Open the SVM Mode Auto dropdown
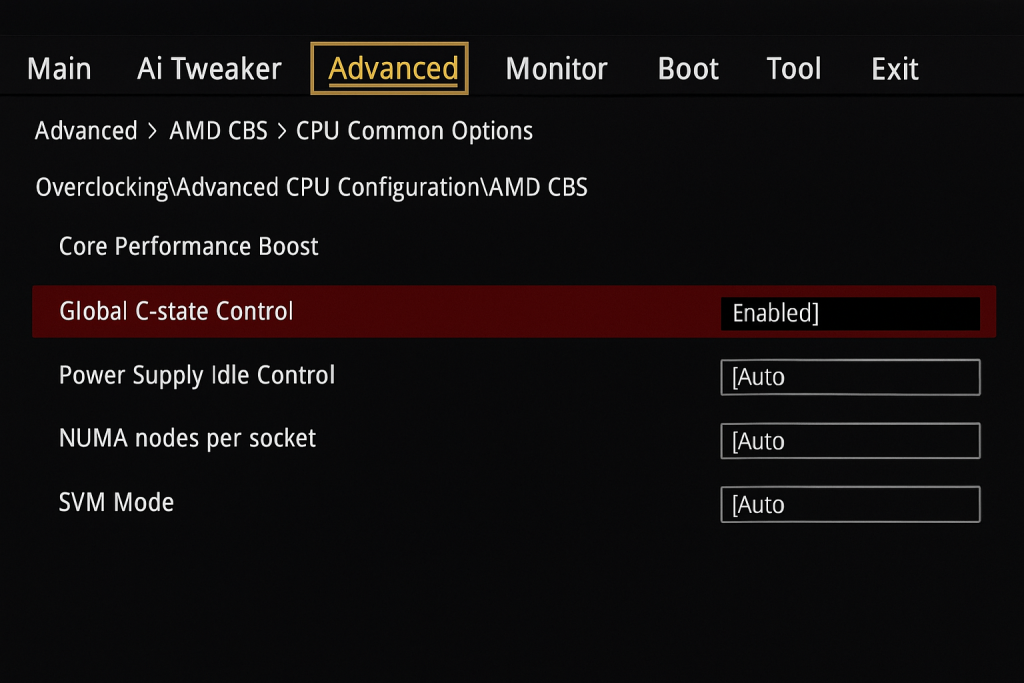 point(849,505)
